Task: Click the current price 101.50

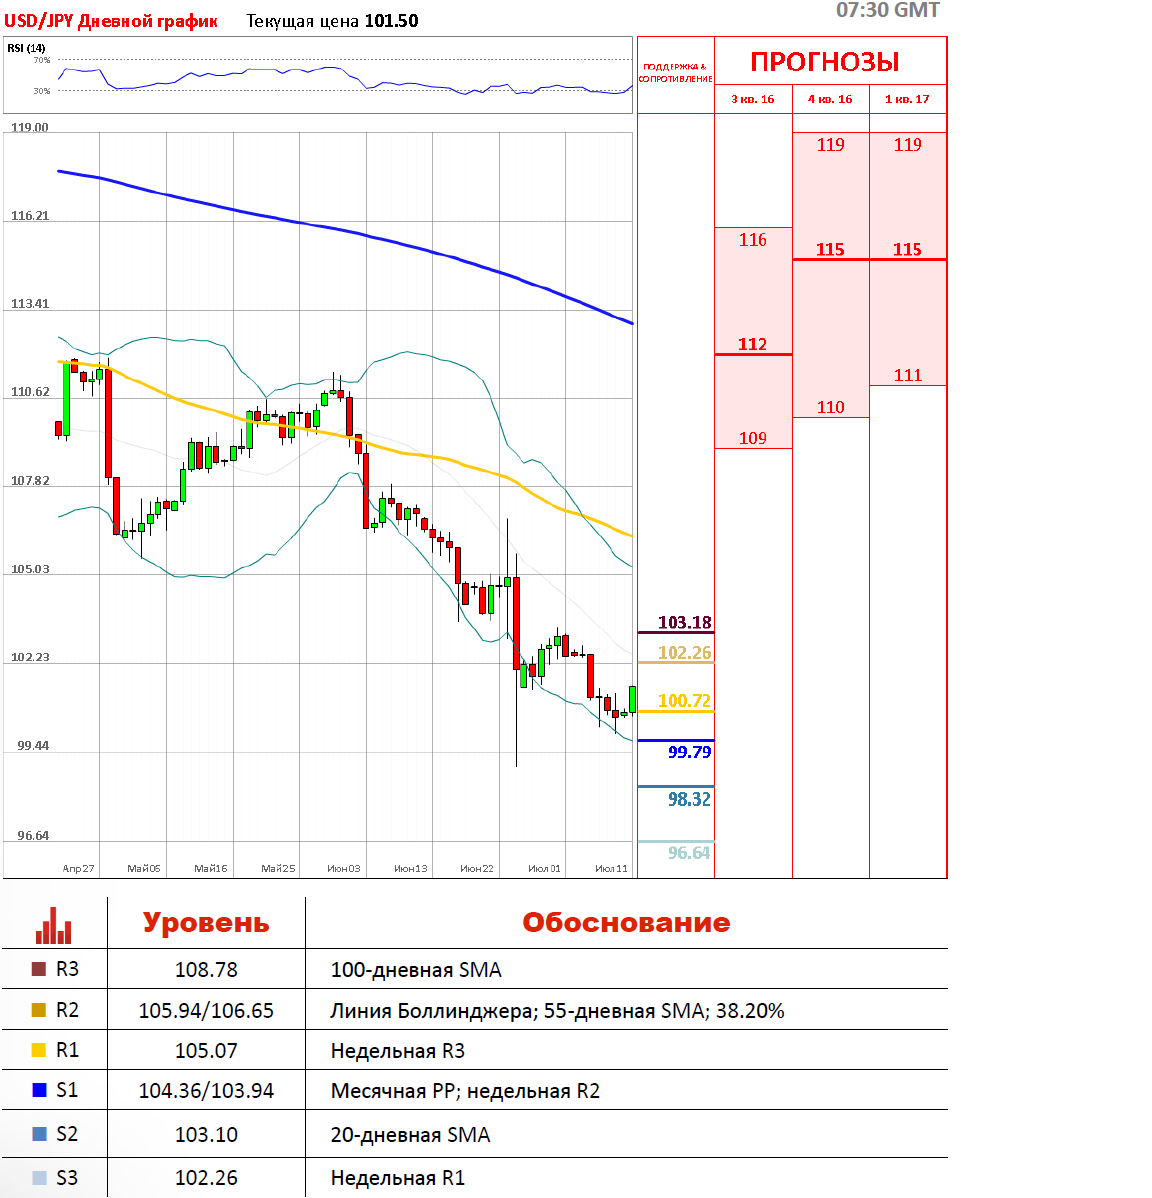Action: [391, 21]
